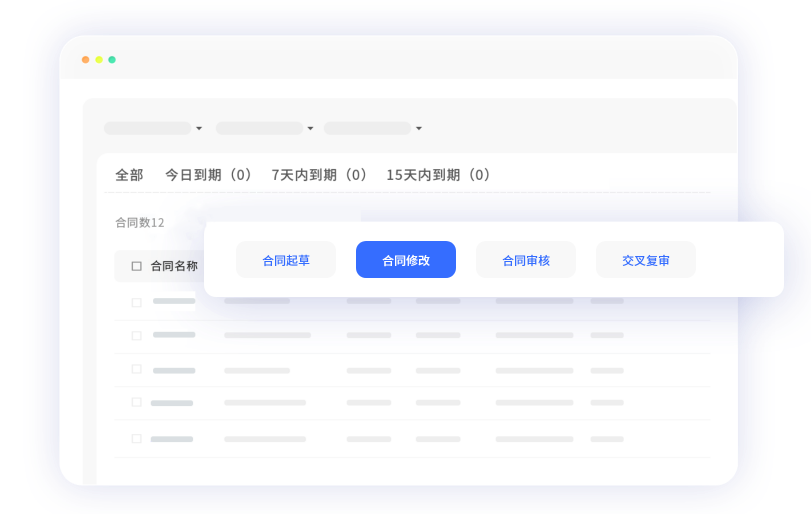
Task: Select the 今日到期（0） tab
Action: (209, 175)
